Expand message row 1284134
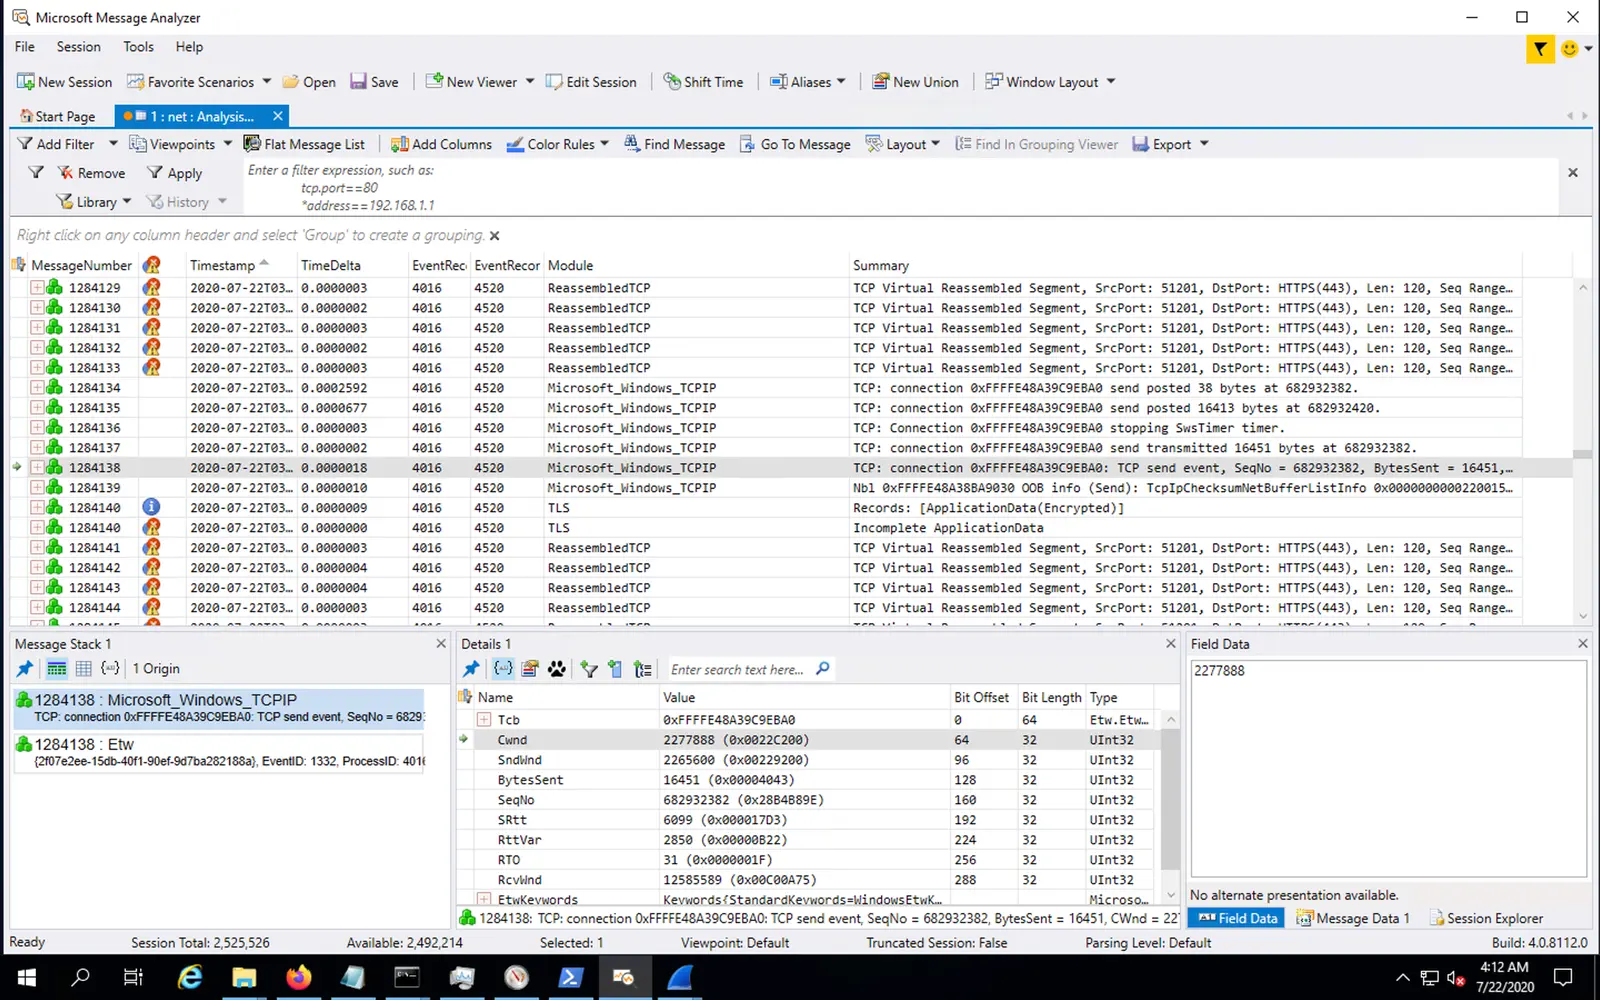The image size is (1600, 1000). coord(37,388)
